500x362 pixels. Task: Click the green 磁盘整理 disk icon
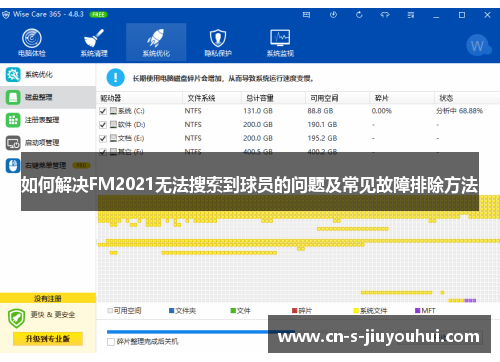tap(13, 97)
